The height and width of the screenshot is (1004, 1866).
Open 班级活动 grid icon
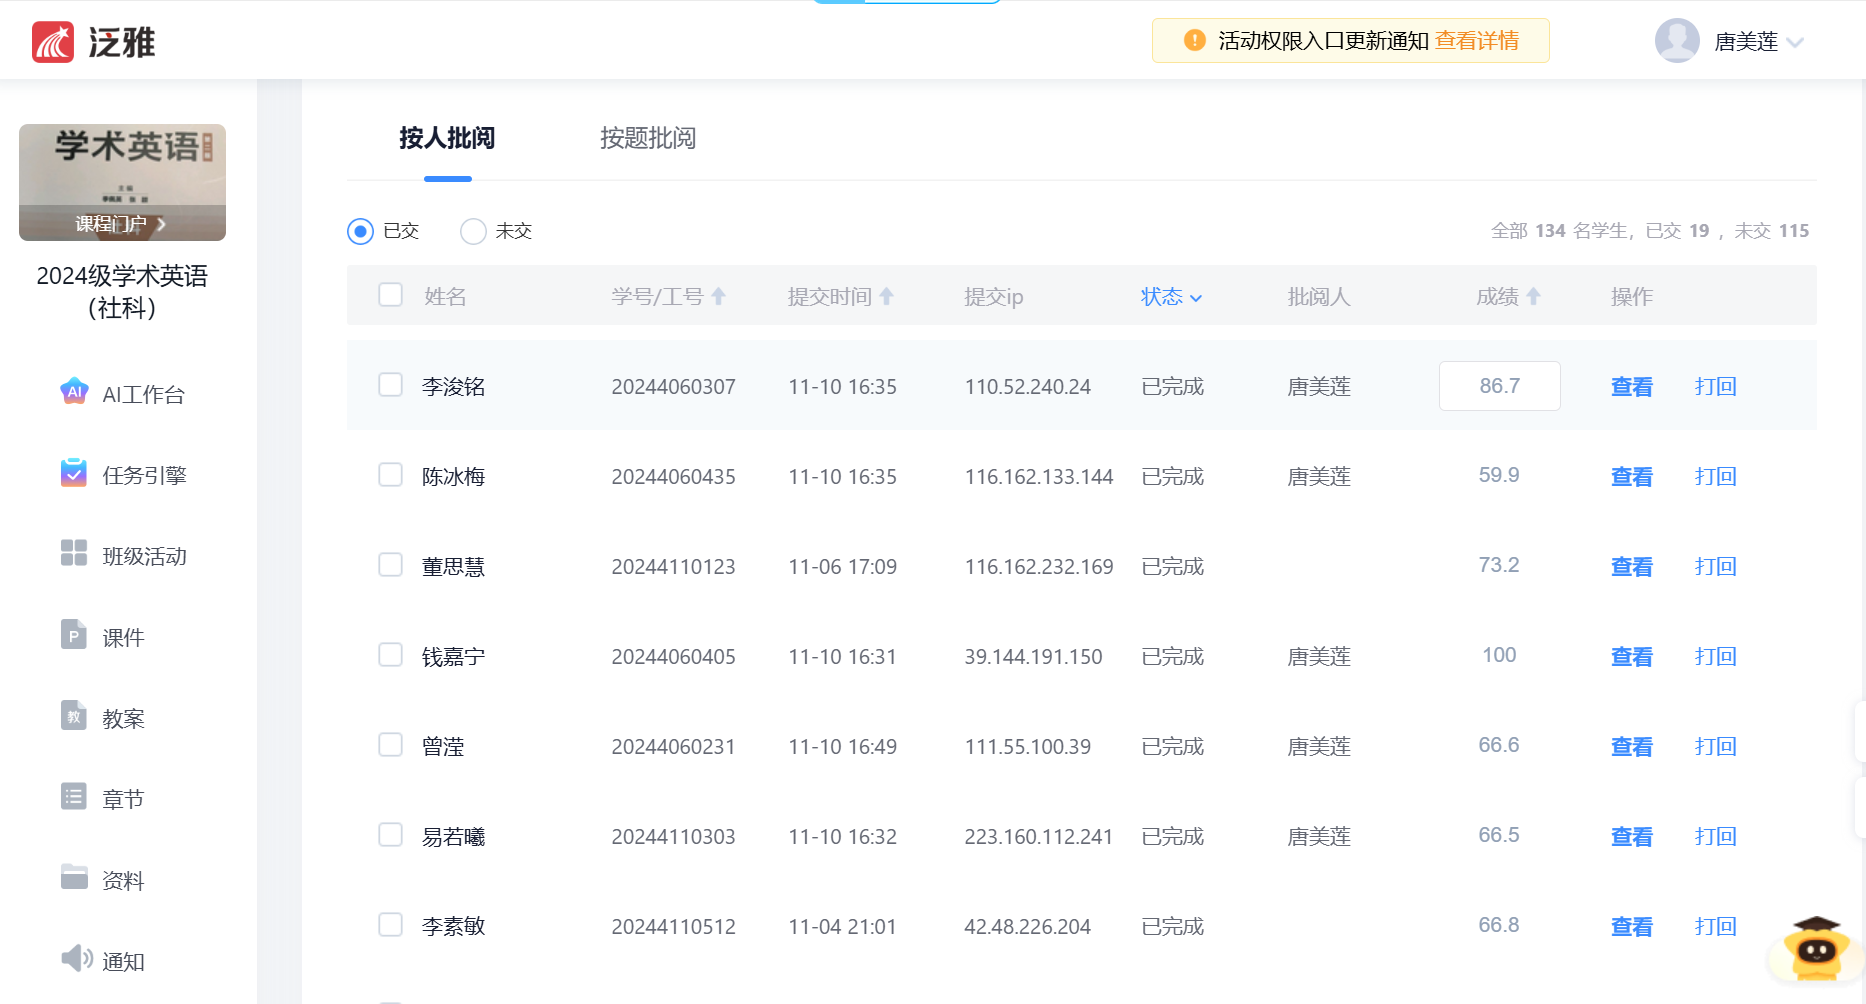click(74, 554)
